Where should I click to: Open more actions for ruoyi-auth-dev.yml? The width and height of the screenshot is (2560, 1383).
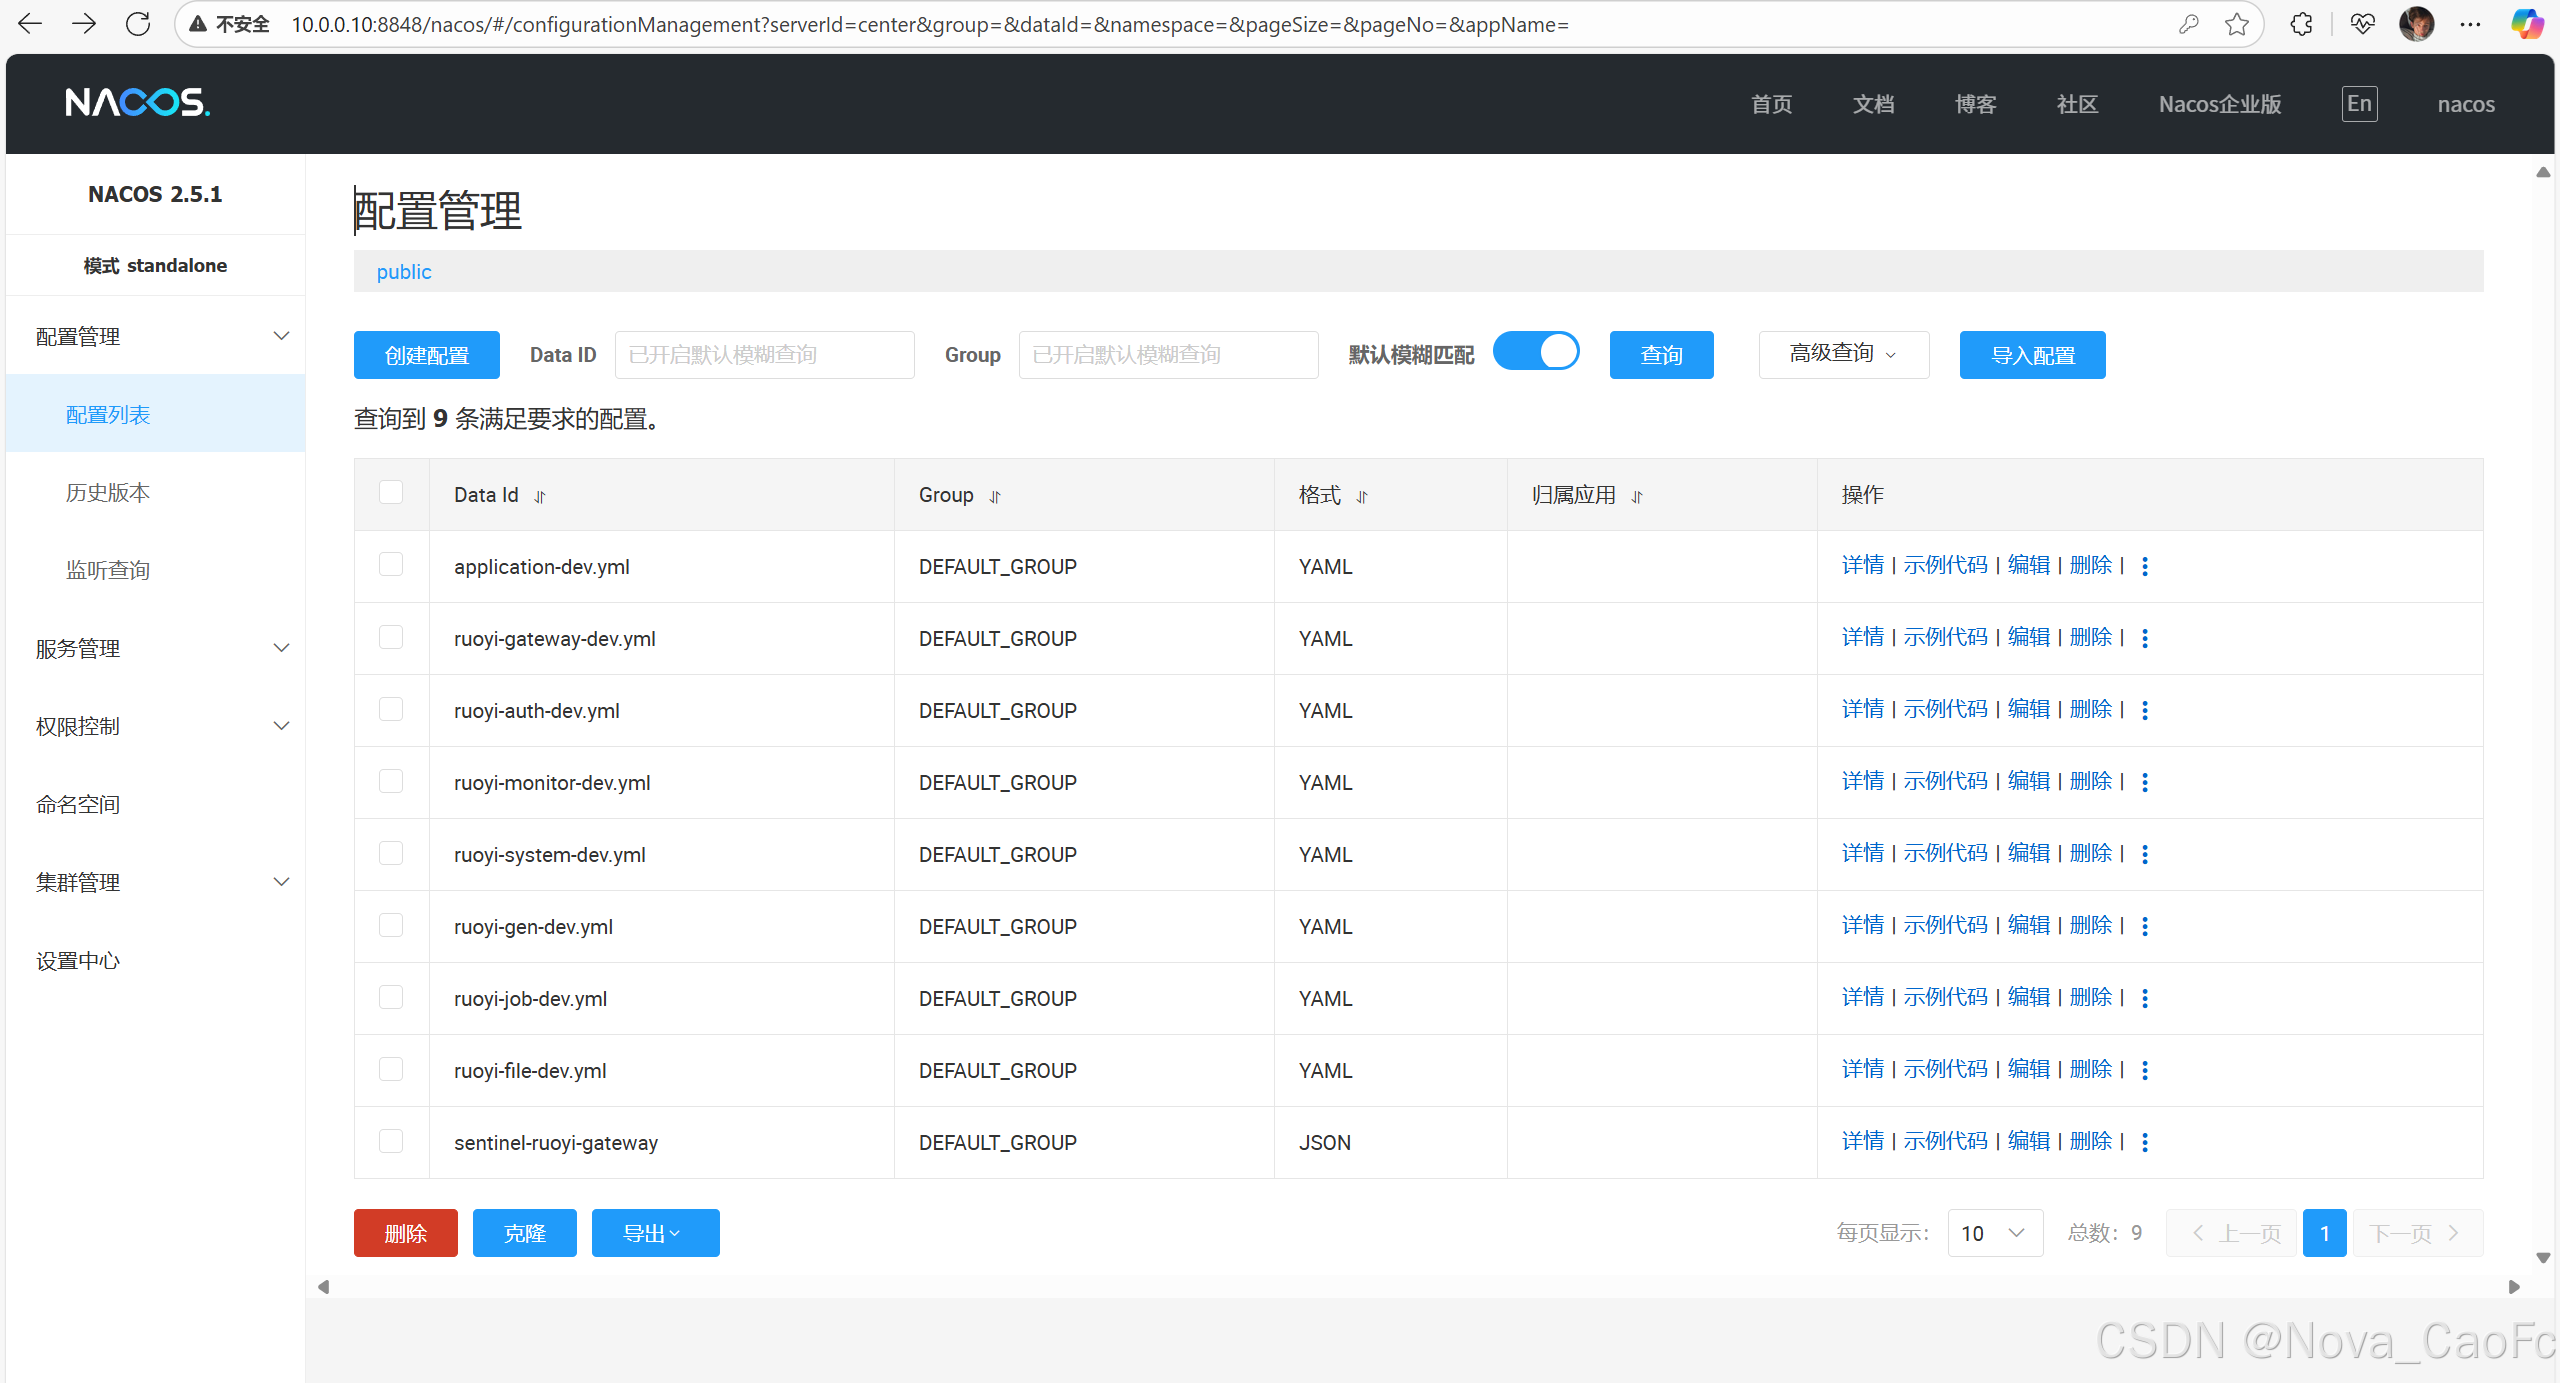click(x=2145, y=710)
